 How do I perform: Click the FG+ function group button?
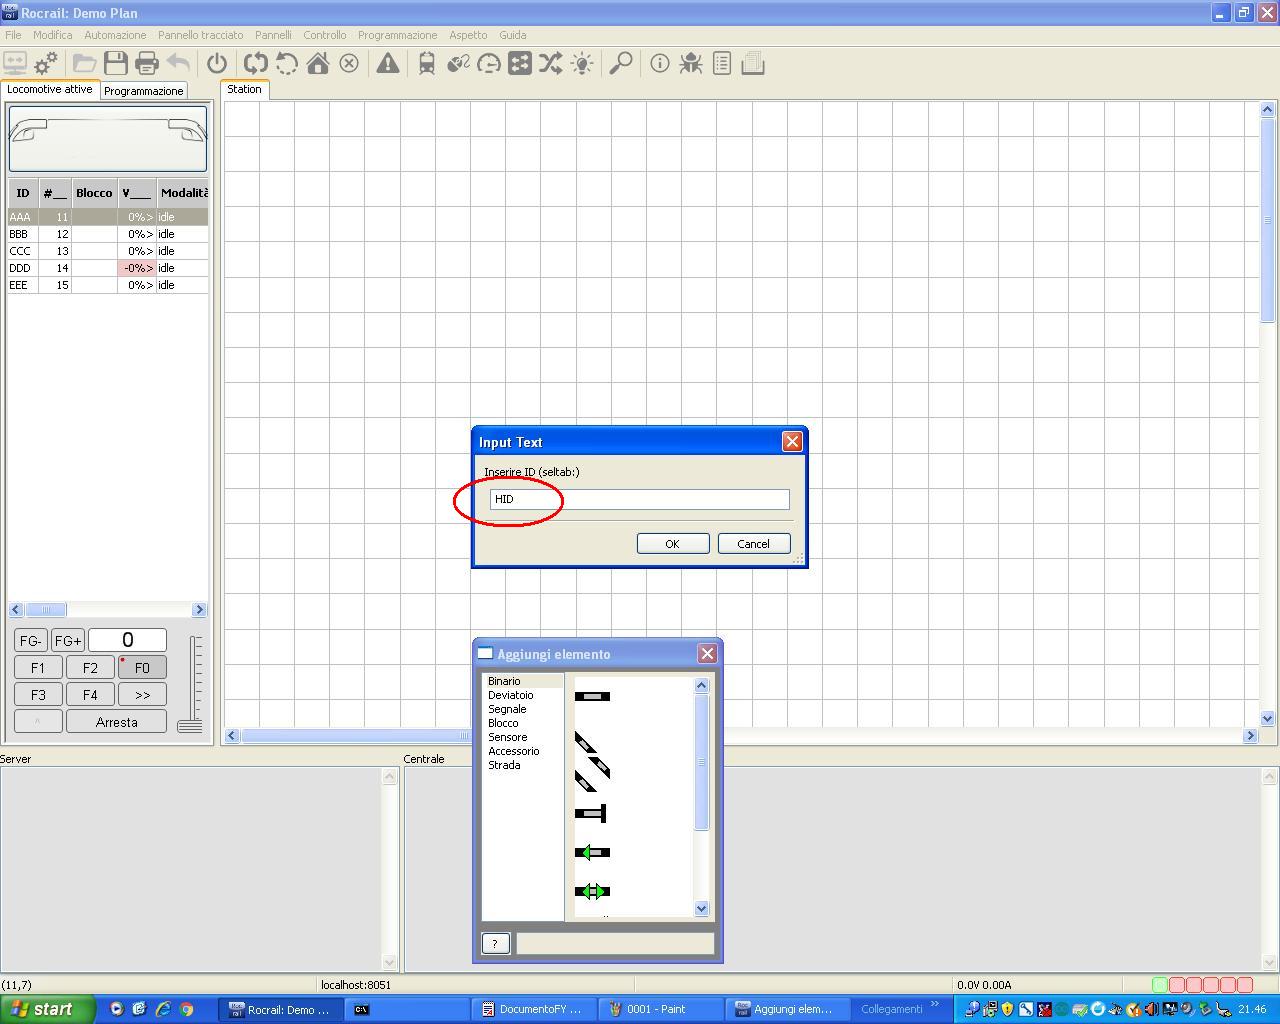68,641
